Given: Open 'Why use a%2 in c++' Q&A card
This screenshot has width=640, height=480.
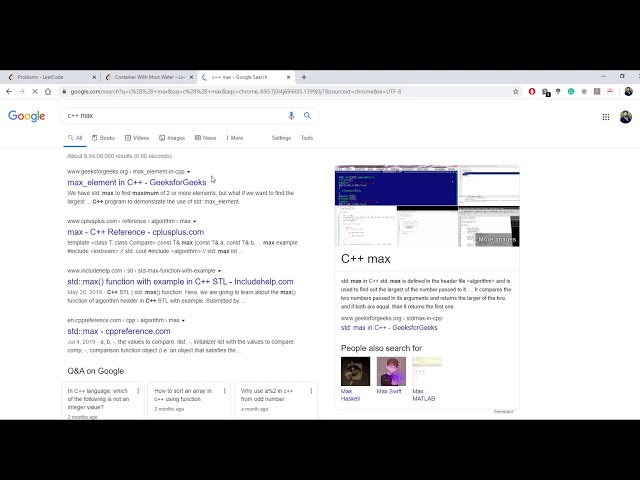Looking at the screenshot, I should click(276, 401).
